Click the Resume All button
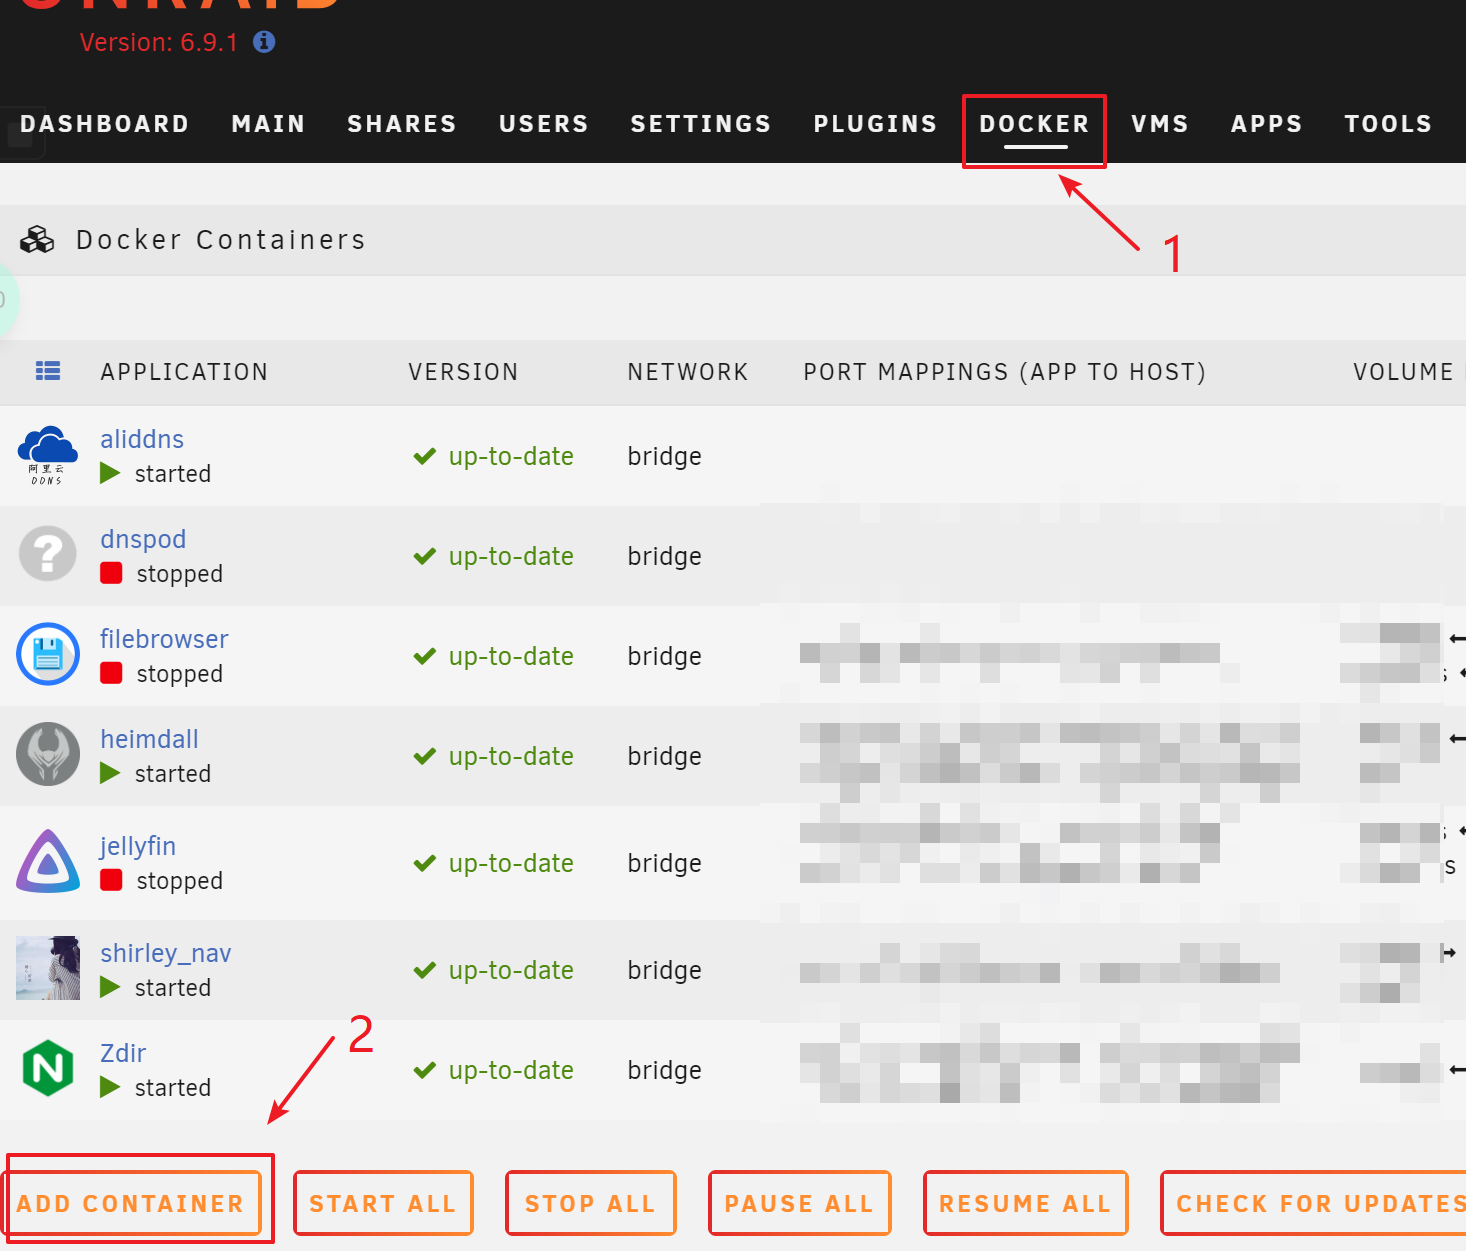1466x1251 pixels. click(x=1025, y=1203)
